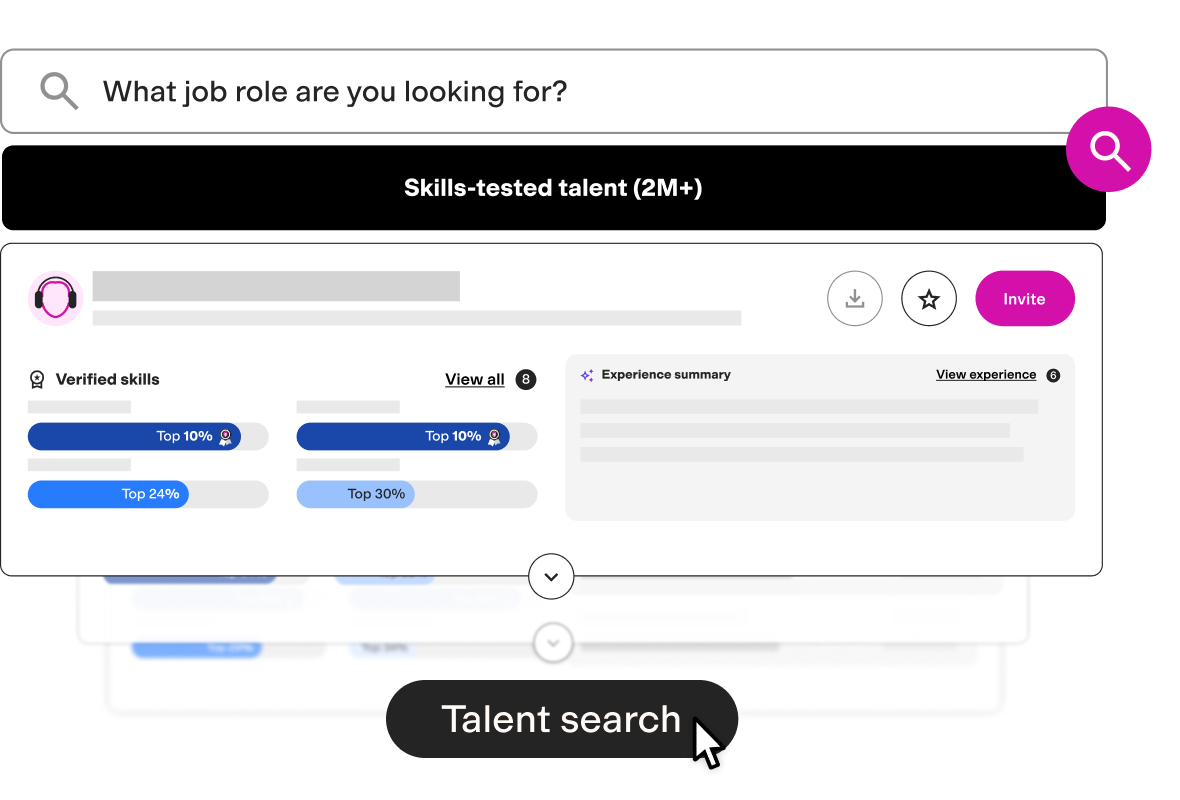
Task: Click the Top 30% skill bar
Action: [417, 494]
